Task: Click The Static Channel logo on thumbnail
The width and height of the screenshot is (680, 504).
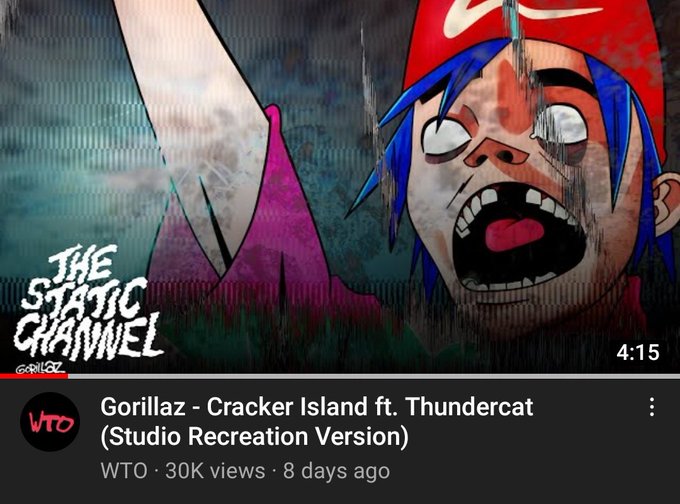Action: pyautogui.click(x=87, y=303)
